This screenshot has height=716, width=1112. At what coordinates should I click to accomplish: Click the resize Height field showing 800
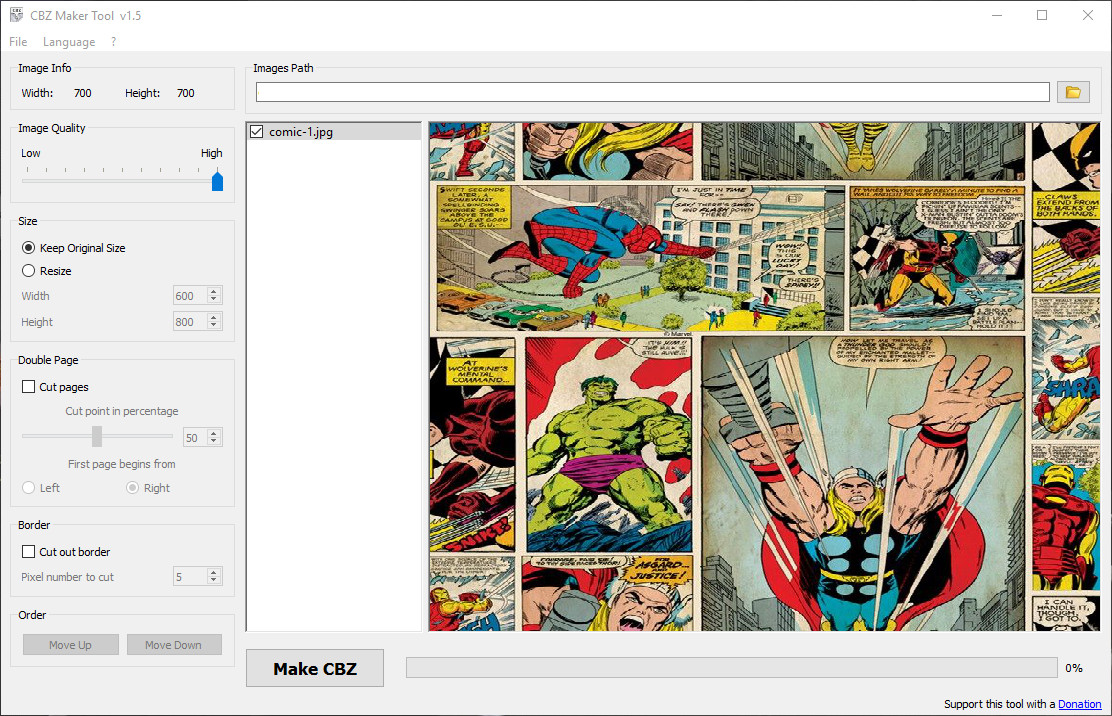190,322
